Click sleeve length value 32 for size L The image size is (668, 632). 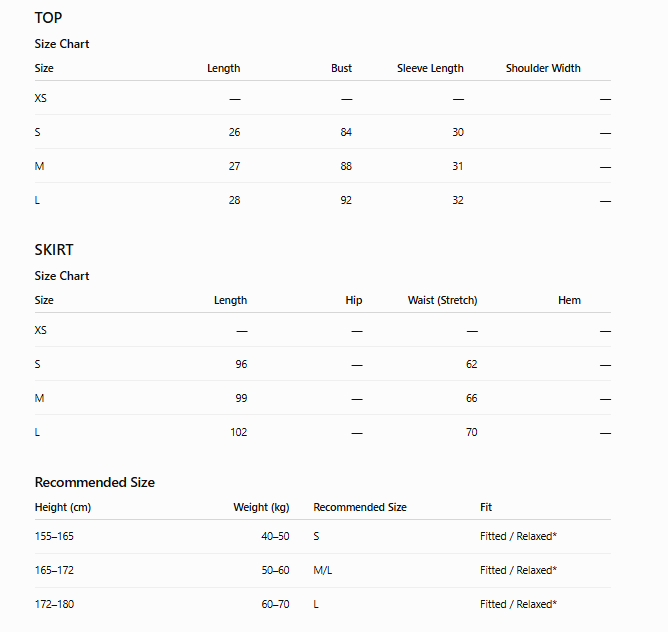tap(458, 200)
